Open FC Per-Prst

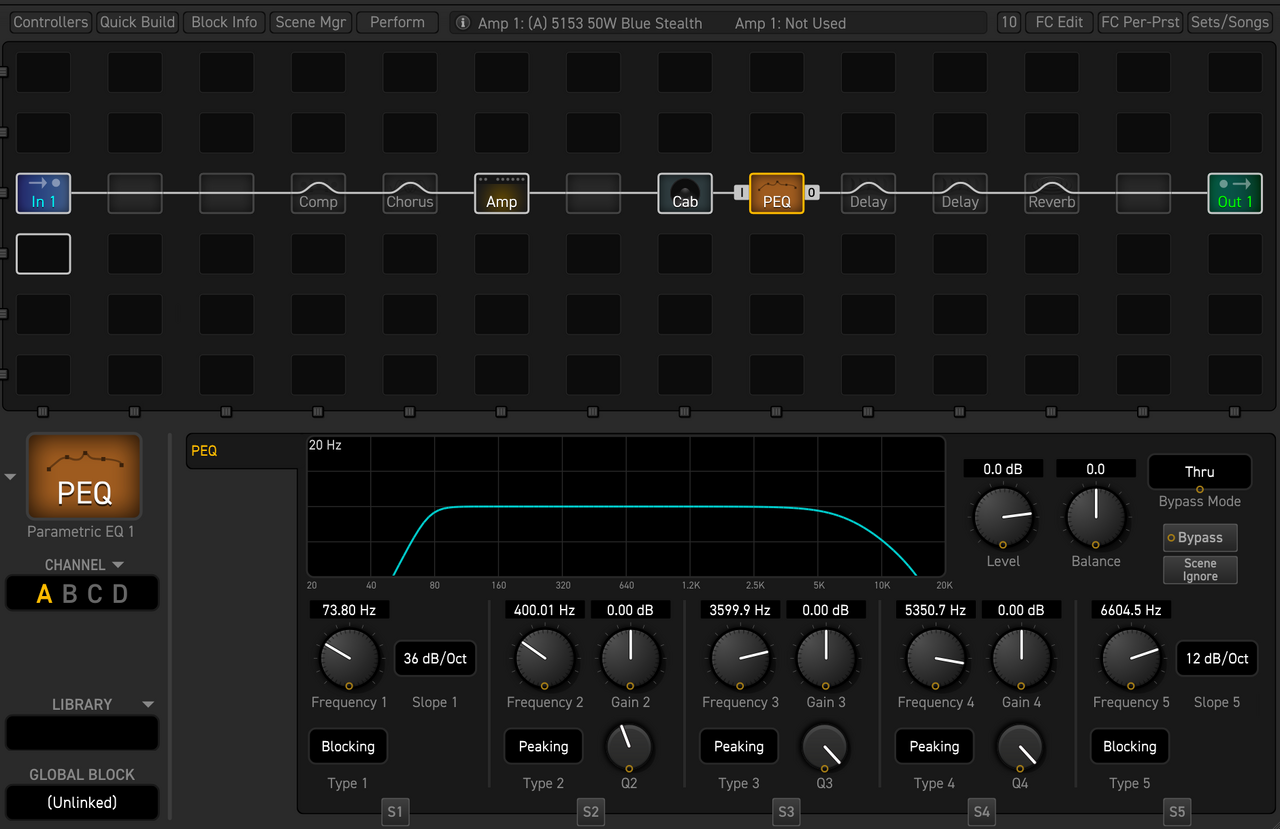tap(1140, 22)
